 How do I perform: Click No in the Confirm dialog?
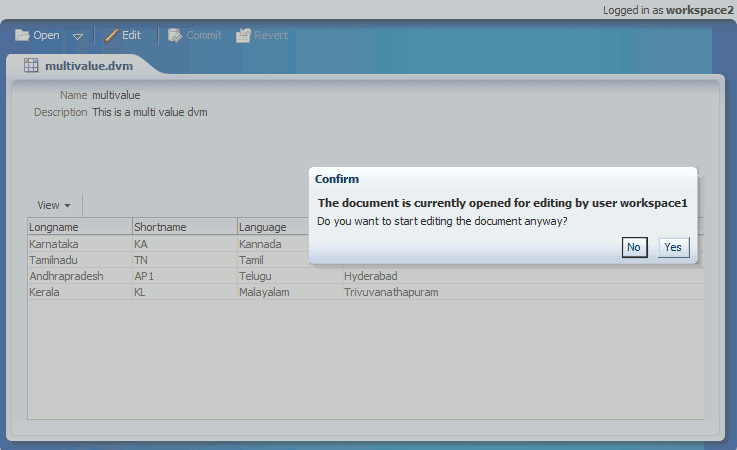tap(634, 247)
